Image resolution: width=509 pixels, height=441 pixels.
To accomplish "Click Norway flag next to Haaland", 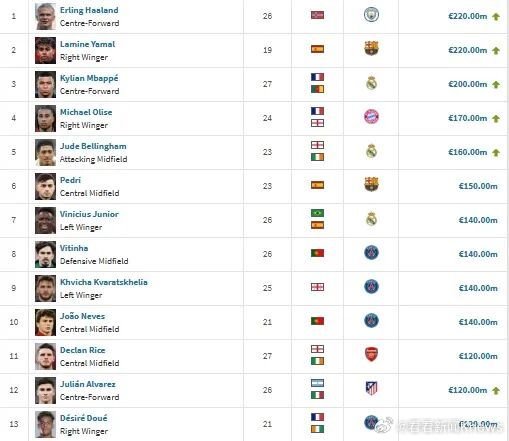I will coord(317,15).
